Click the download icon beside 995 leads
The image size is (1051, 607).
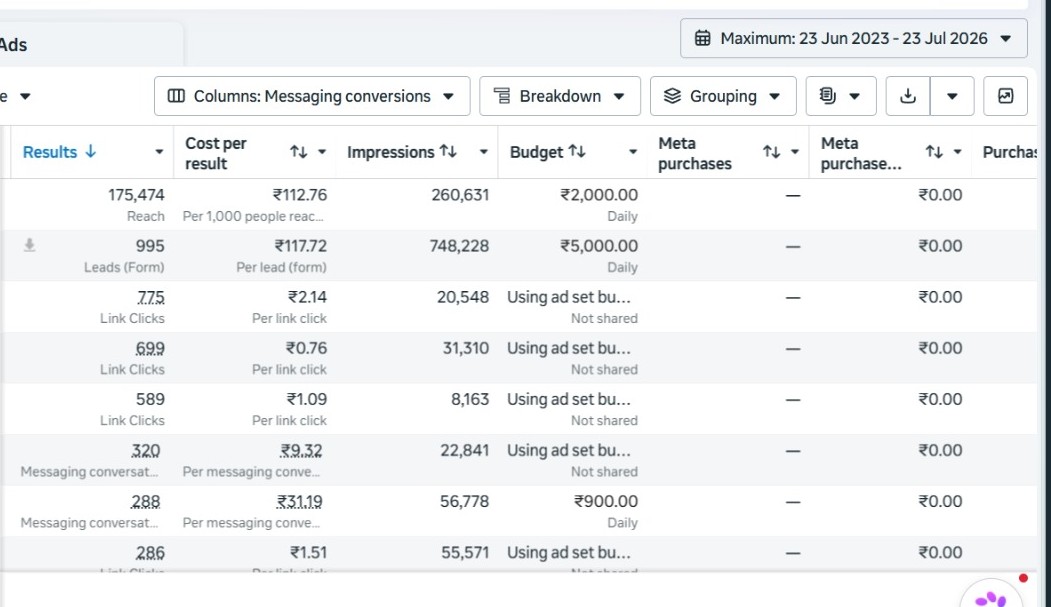coord(29,245)
